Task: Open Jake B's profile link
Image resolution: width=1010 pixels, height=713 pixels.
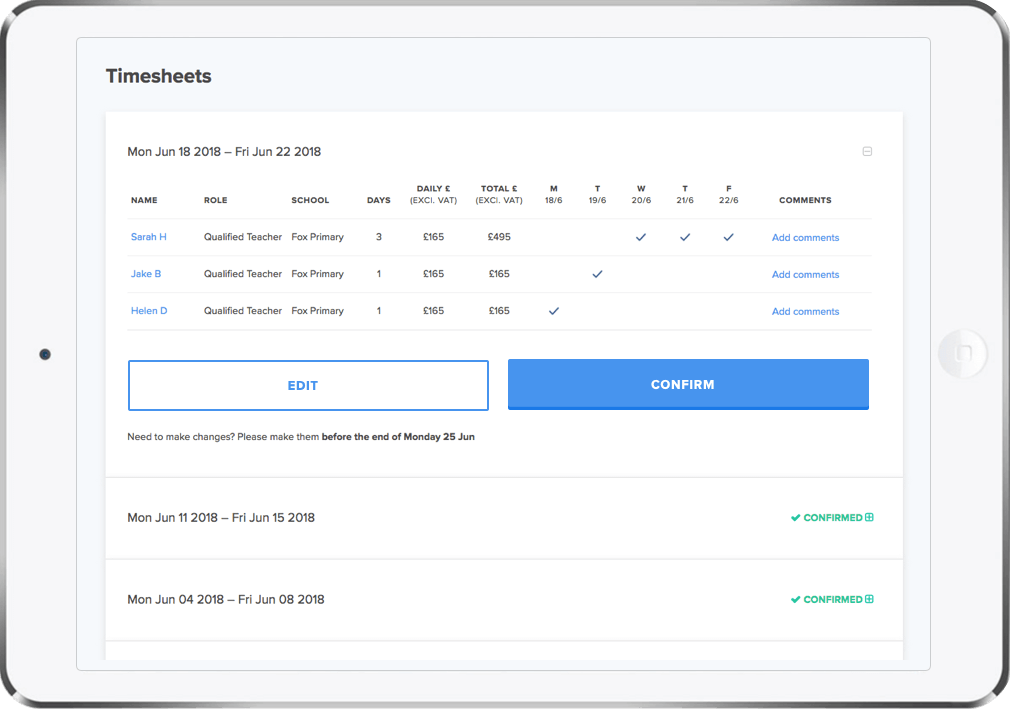Action: pyautogui.click(x=146, y=274)
